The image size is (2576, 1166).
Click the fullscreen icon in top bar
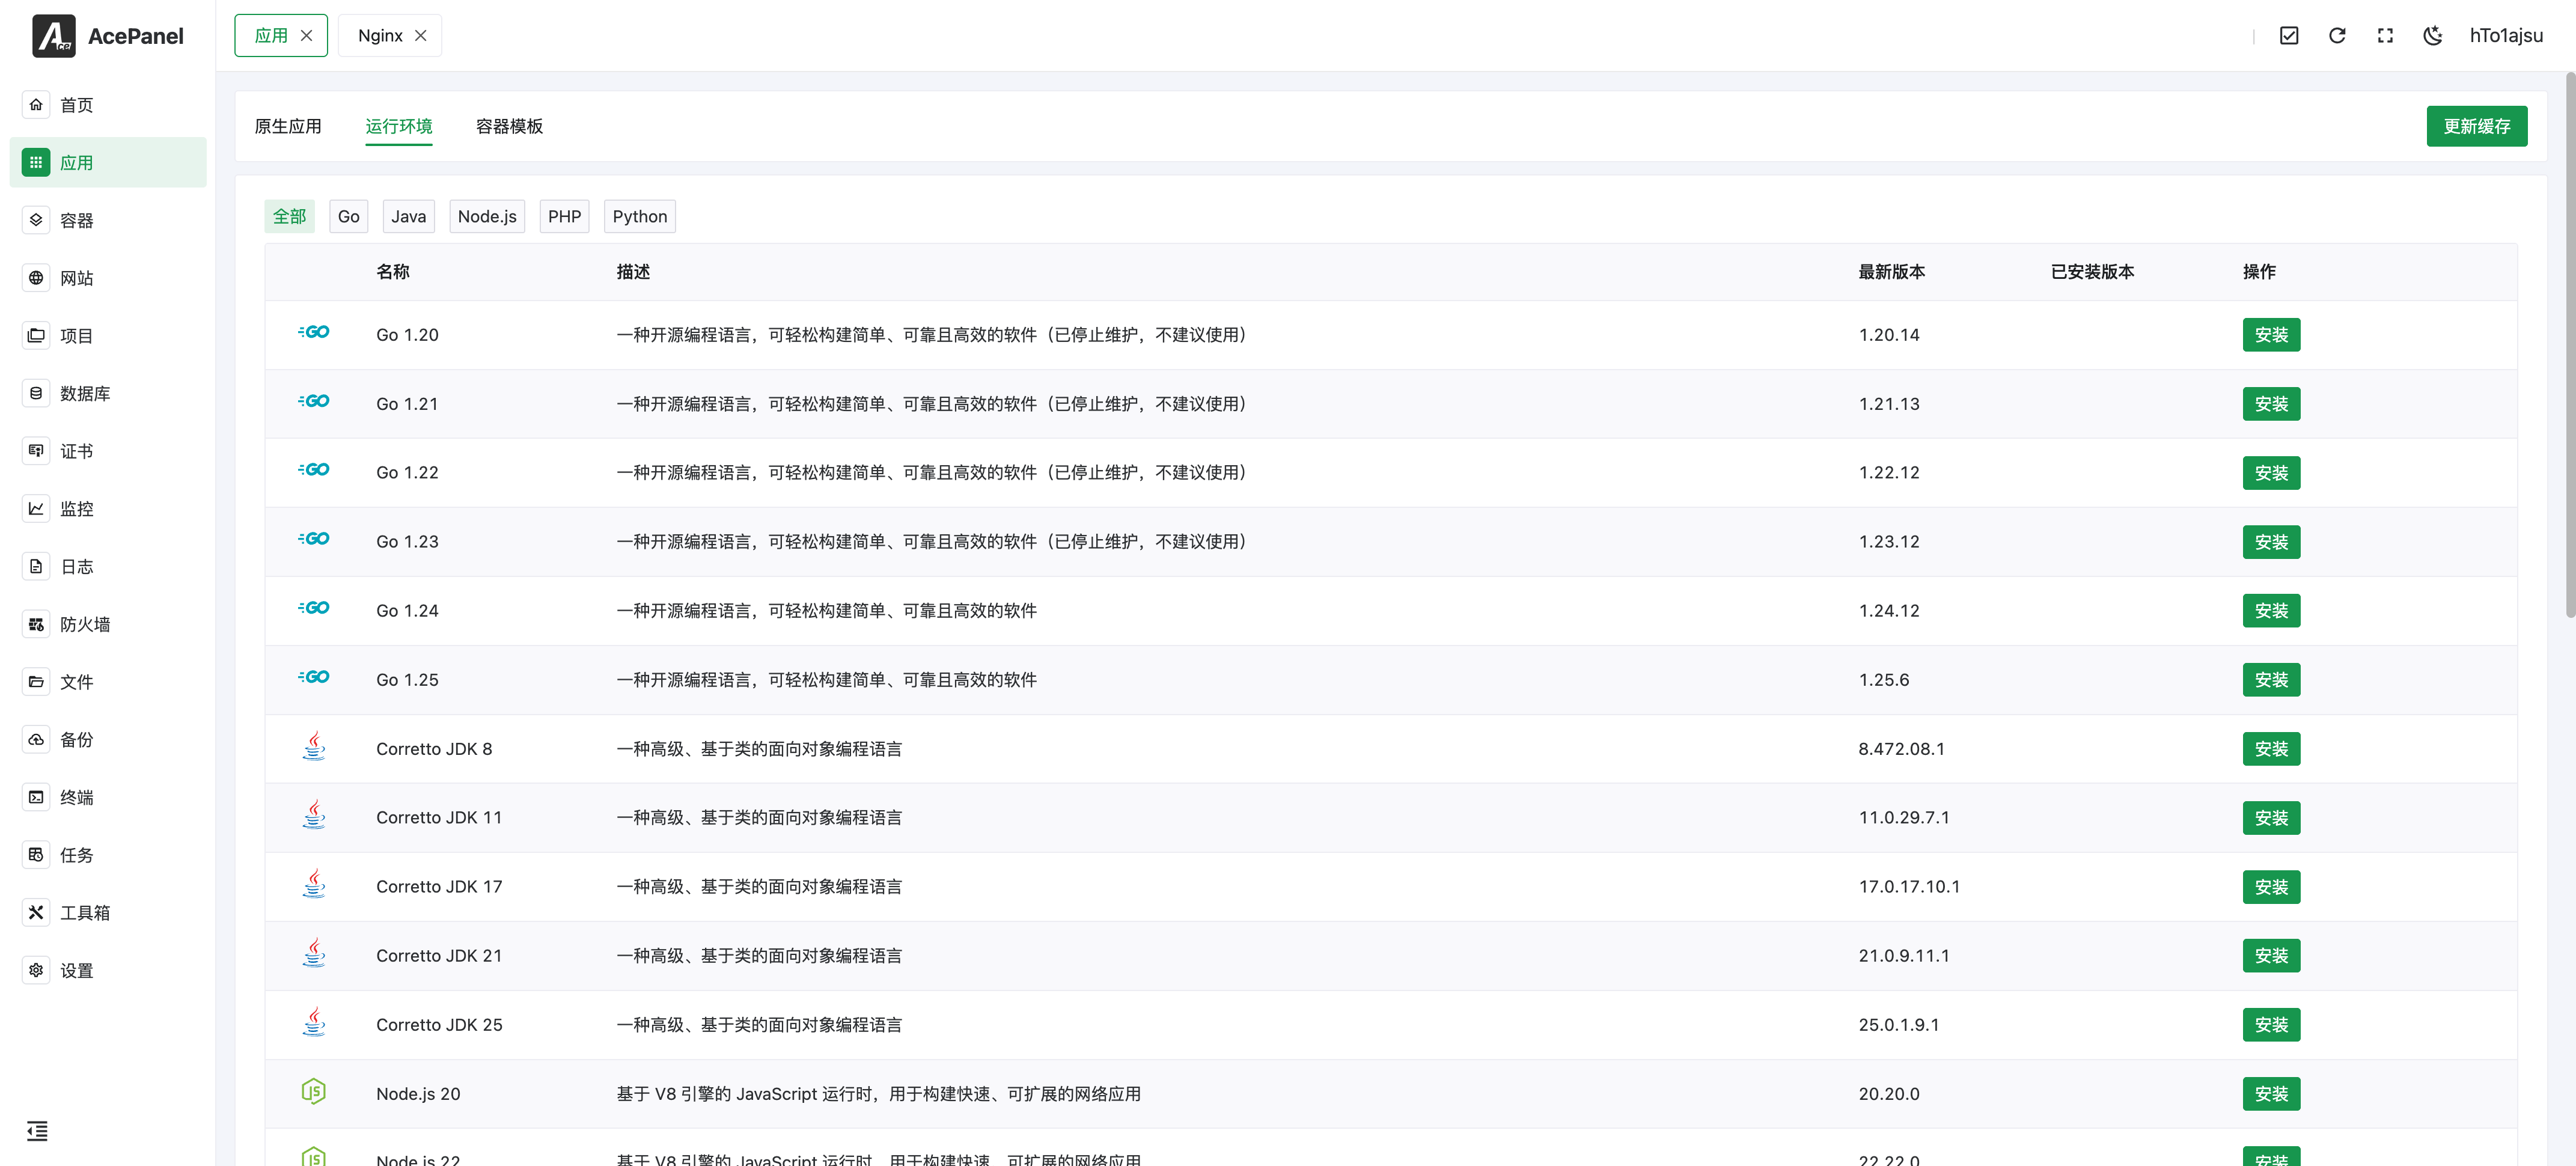tap(2385, 36)
